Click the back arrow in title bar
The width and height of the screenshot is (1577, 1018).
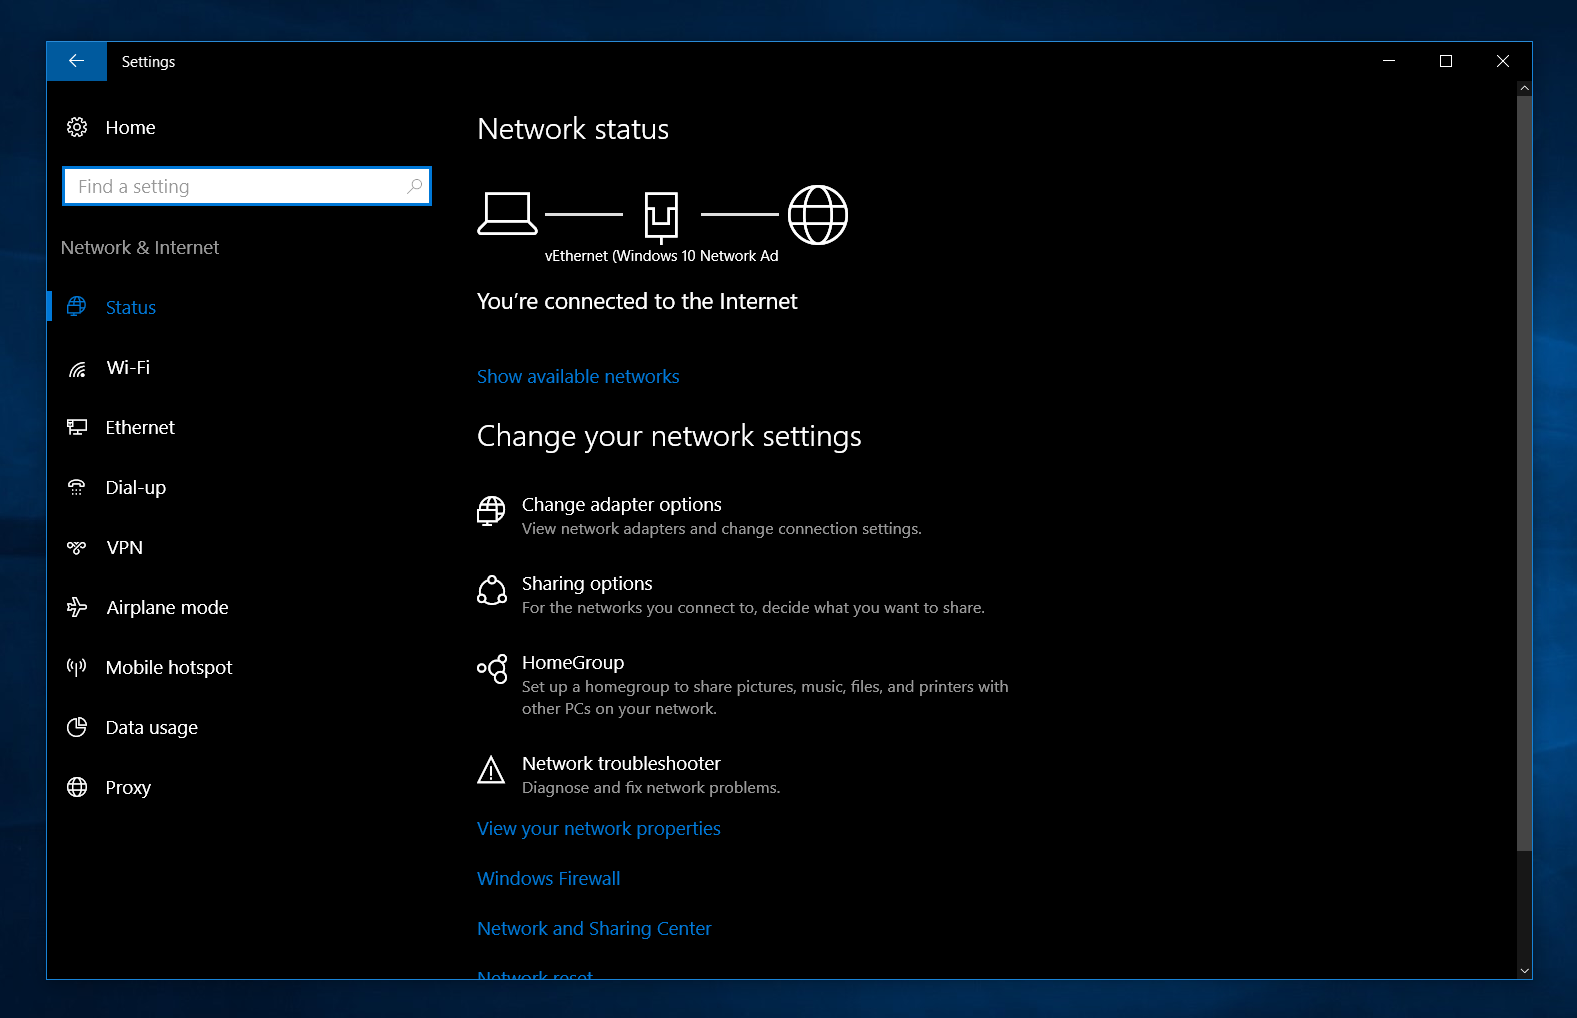(x=76, y=61)
